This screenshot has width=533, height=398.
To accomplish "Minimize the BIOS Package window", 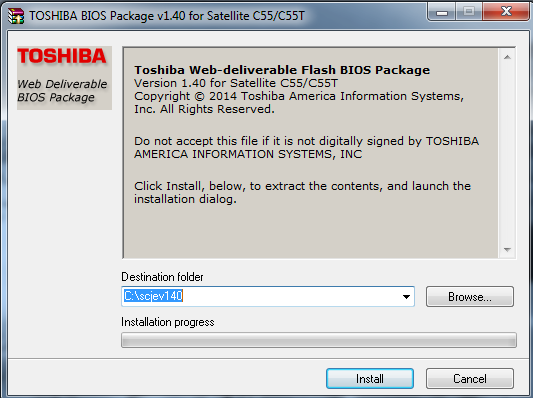I will [442, 12].
